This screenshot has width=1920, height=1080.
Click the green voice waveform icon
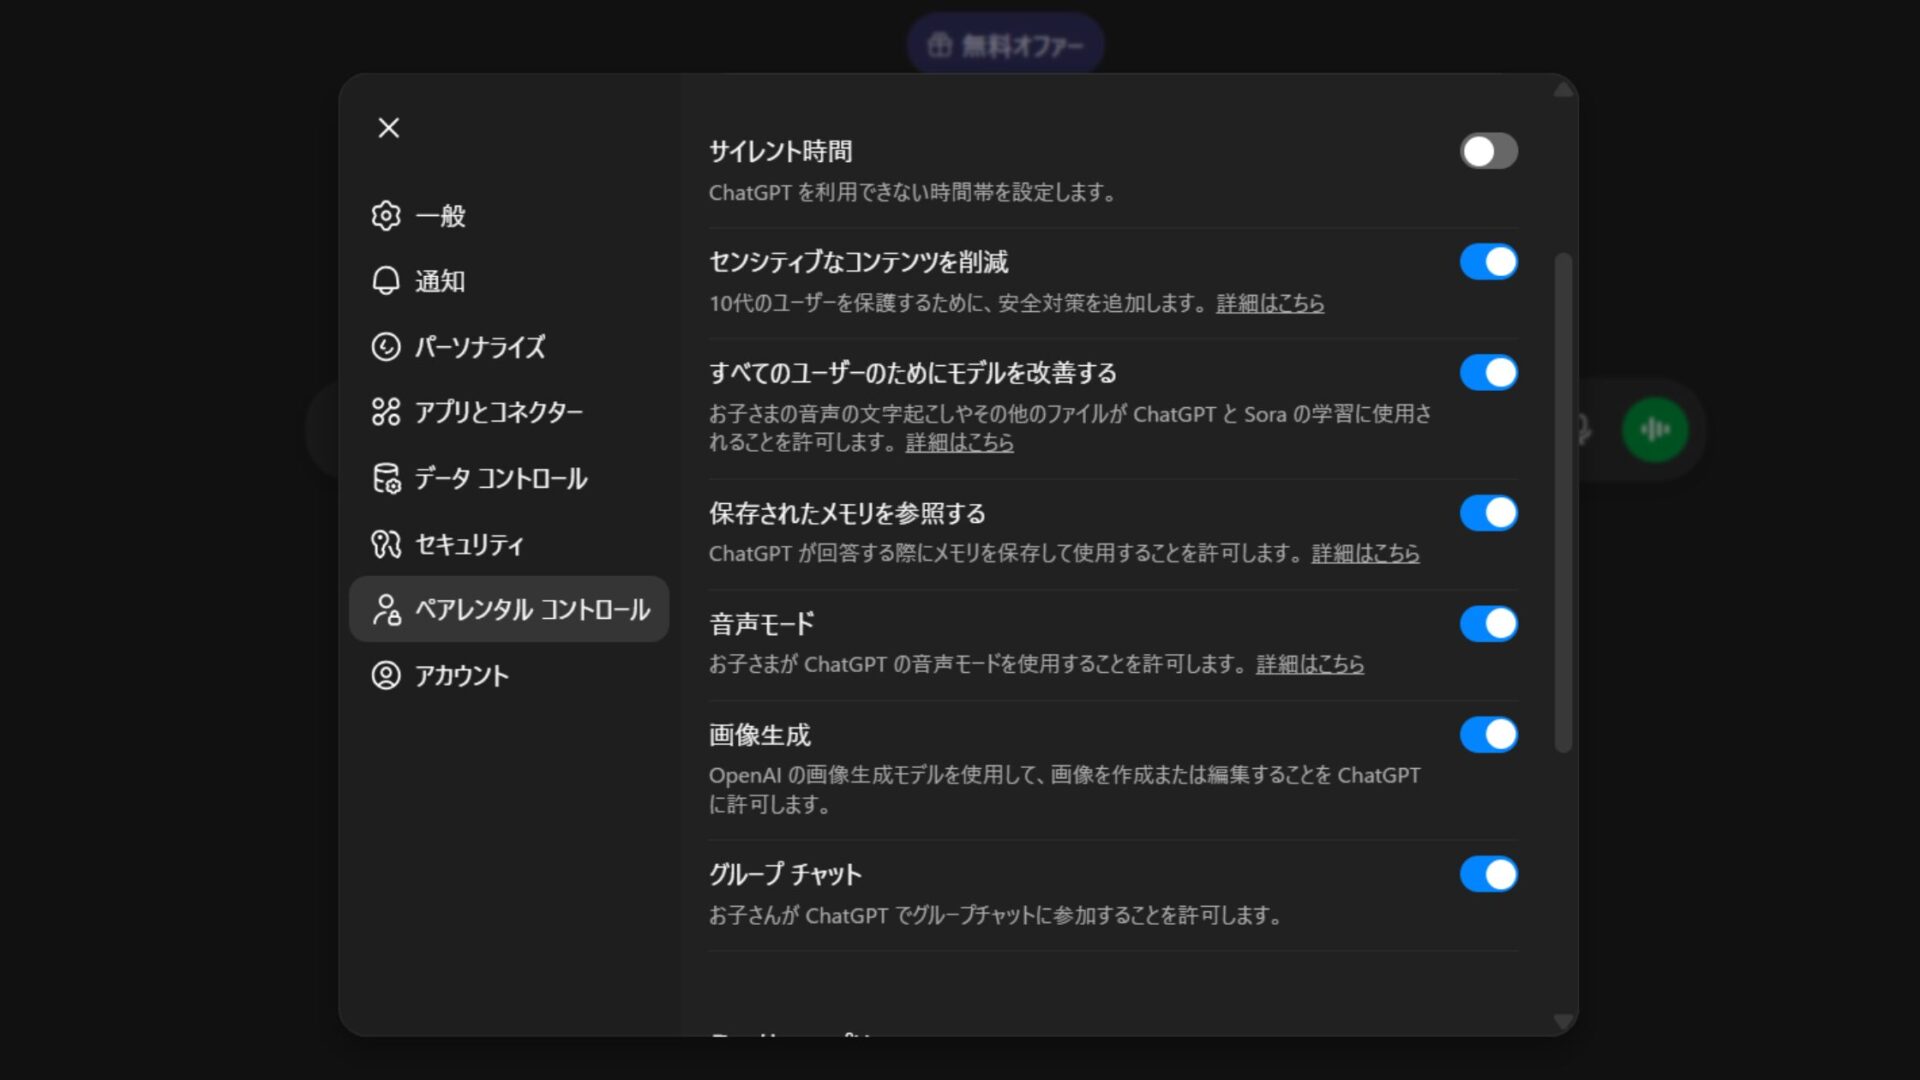(x=1654, y=428)
